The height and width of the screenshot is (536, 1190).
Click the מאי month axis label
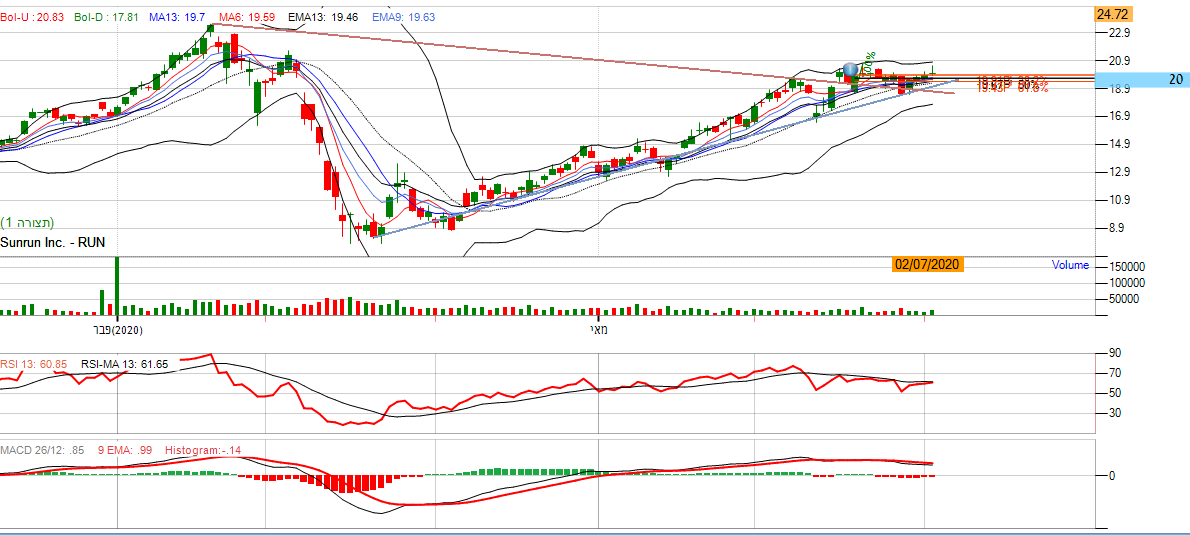[598, 329]
